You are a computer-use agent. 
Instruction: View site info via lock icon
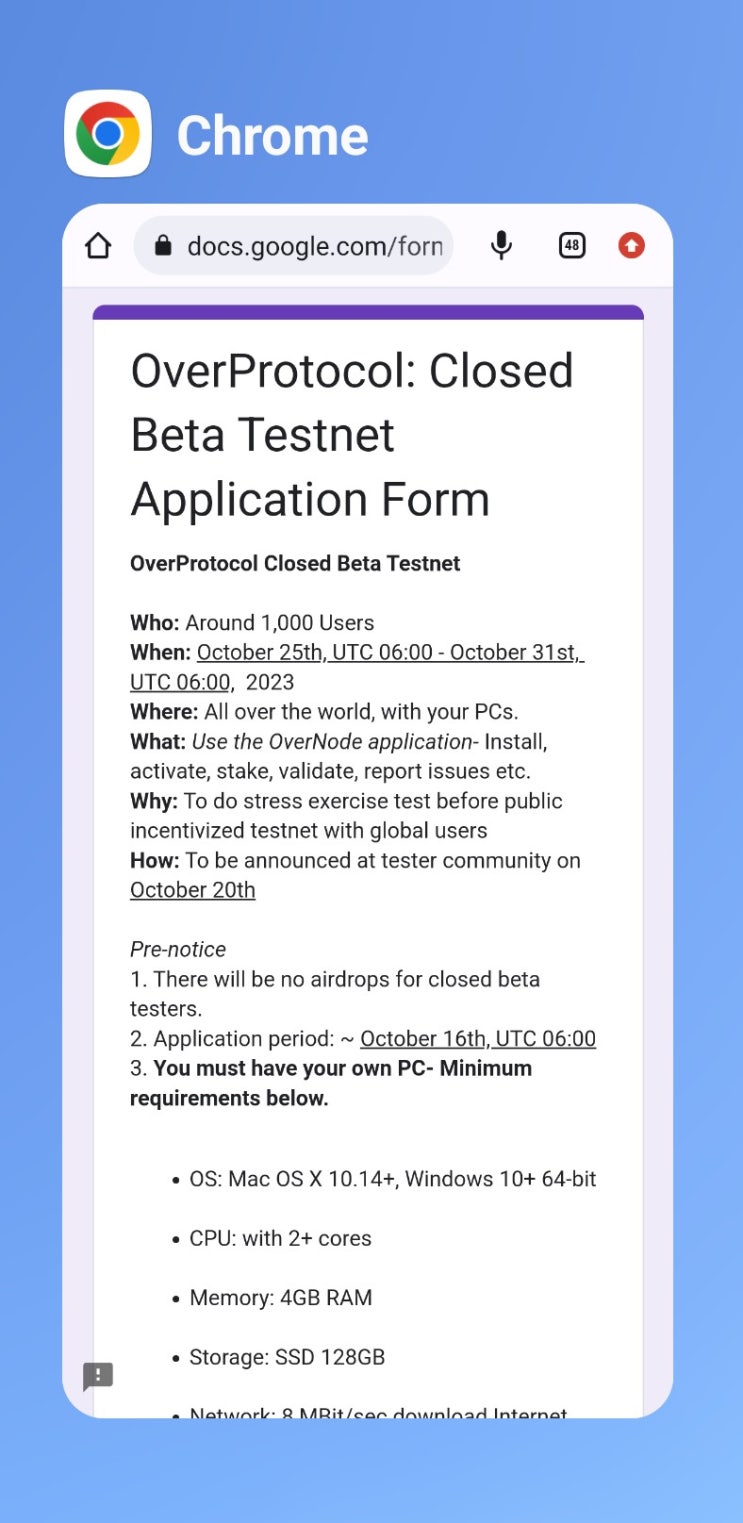(163, 246)
